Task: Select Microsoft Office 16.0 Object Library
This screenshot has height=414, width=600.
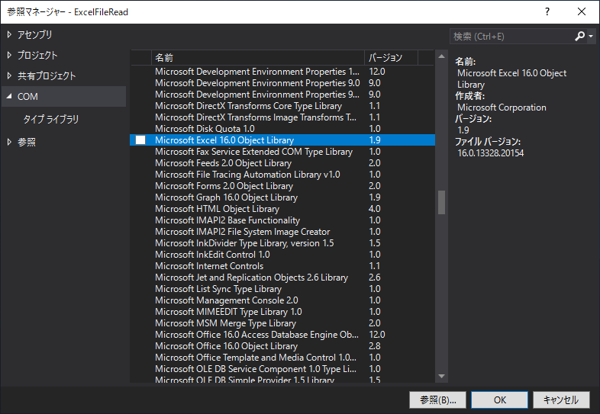Action: tap(282, 346)
